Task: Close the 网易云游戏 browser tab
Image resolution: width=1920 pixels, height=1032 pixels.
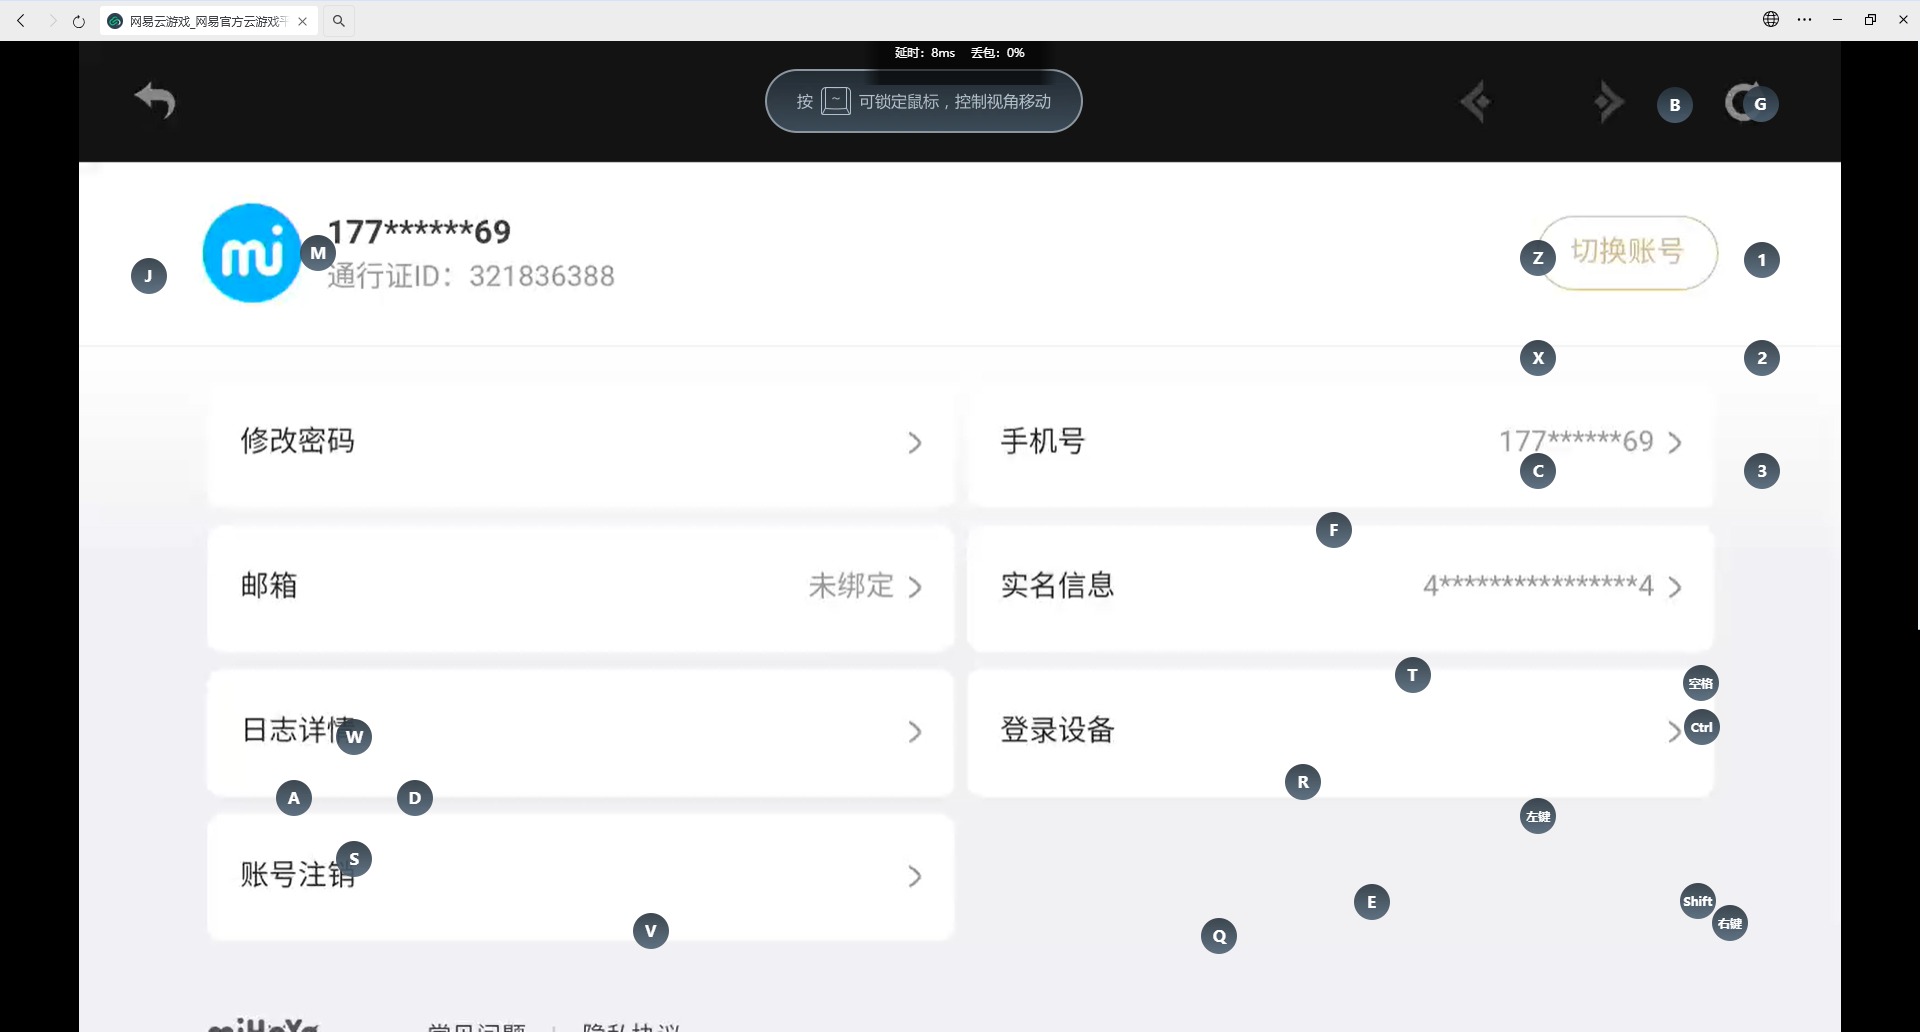Action: 303,21
